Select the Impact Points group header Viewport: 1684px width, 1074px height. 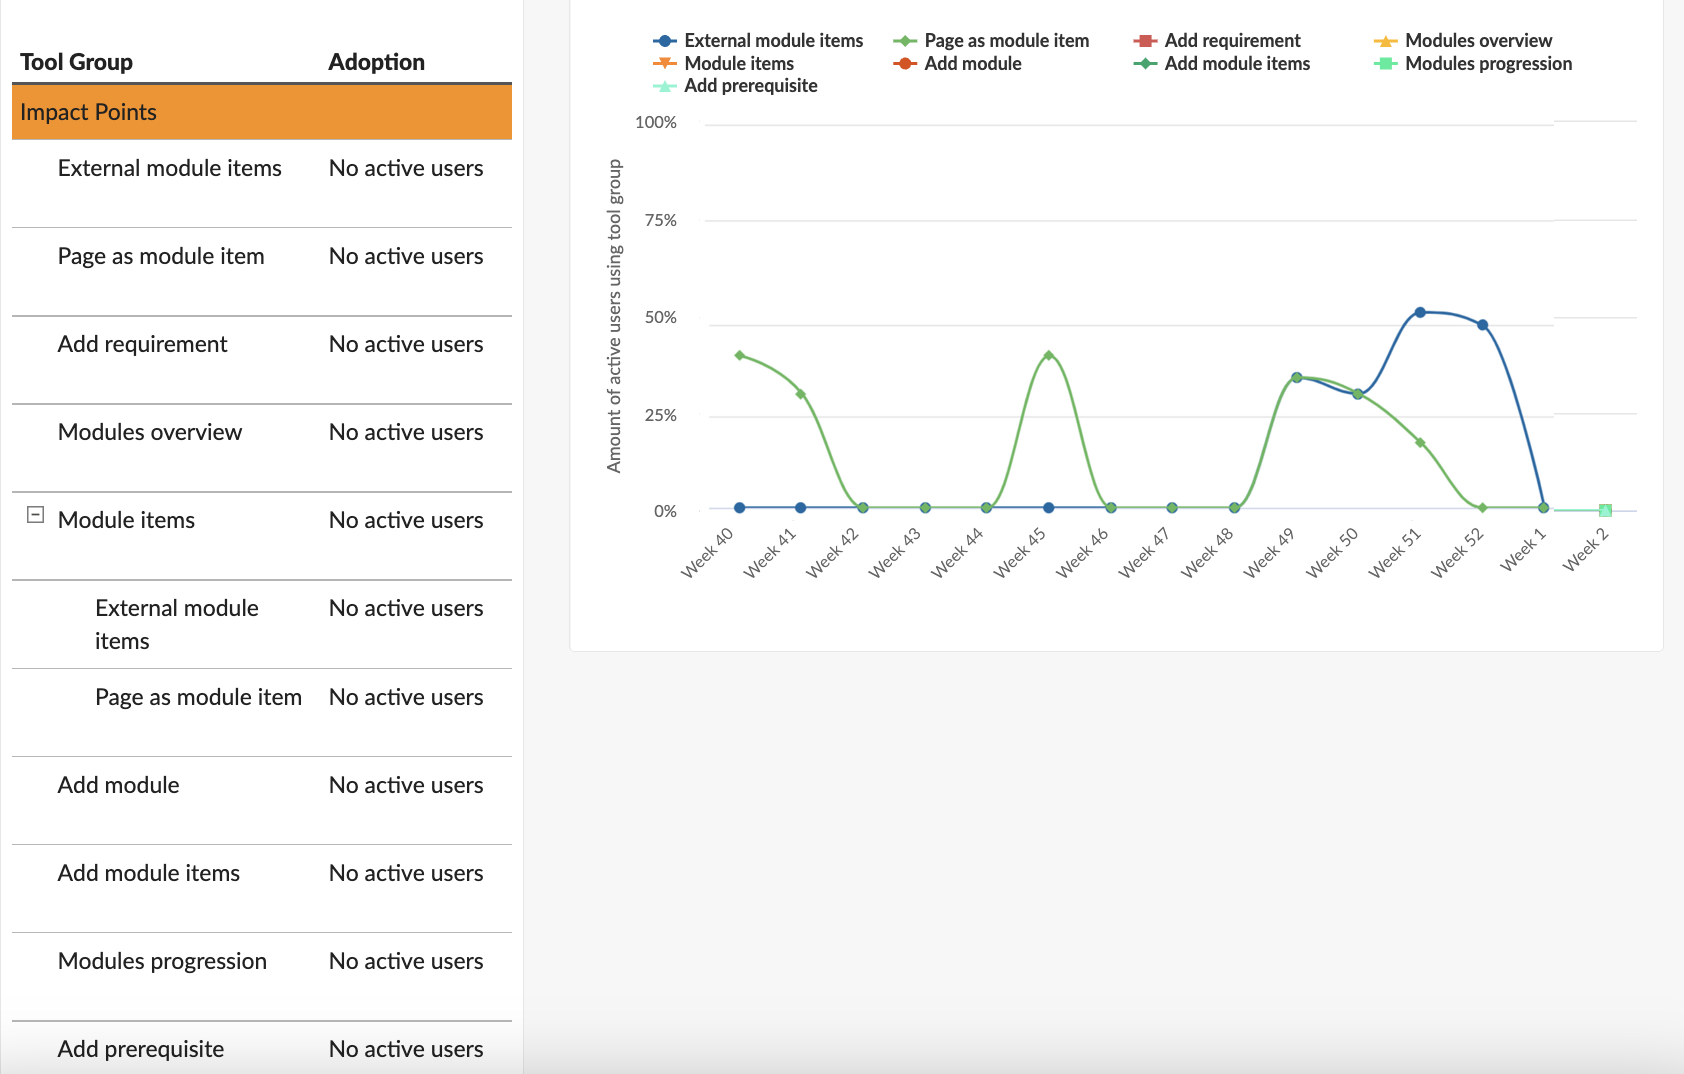pos(262,112)
